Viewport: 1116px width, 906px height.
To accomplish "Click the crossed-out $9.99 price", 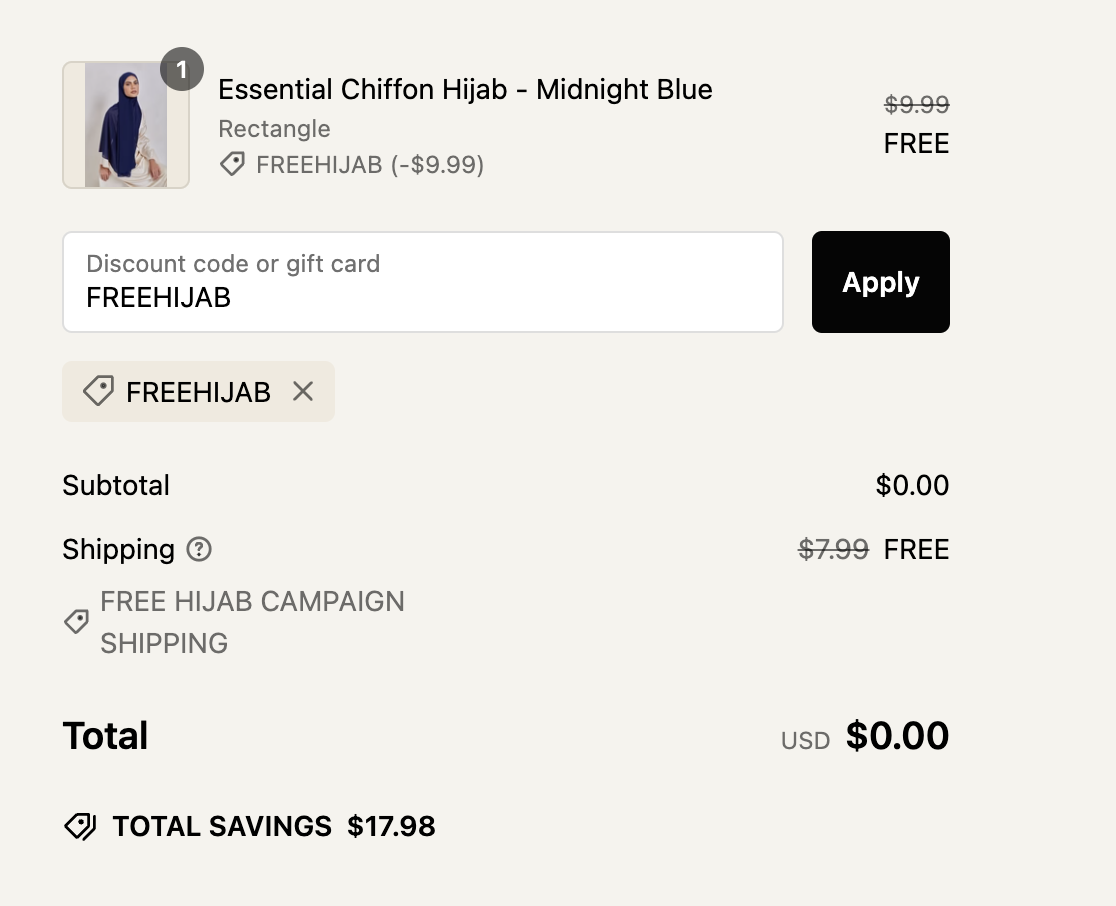I will pyautogui.click(x=916, y=104).
